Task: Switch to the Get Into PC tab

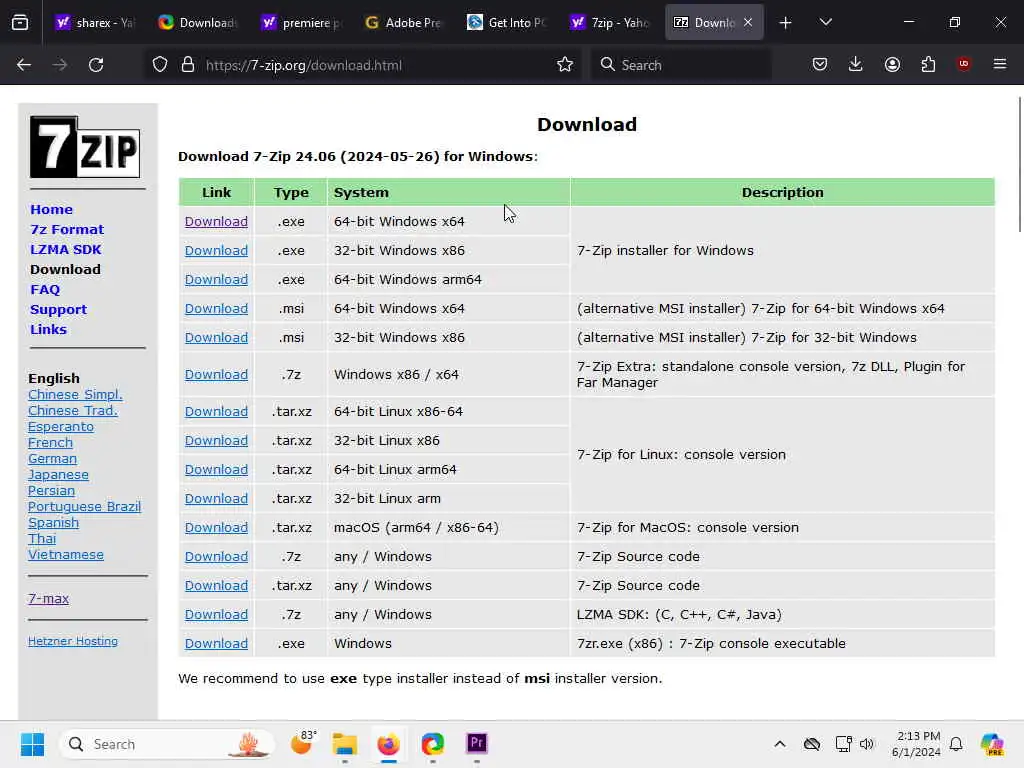Action: point(508,23)
